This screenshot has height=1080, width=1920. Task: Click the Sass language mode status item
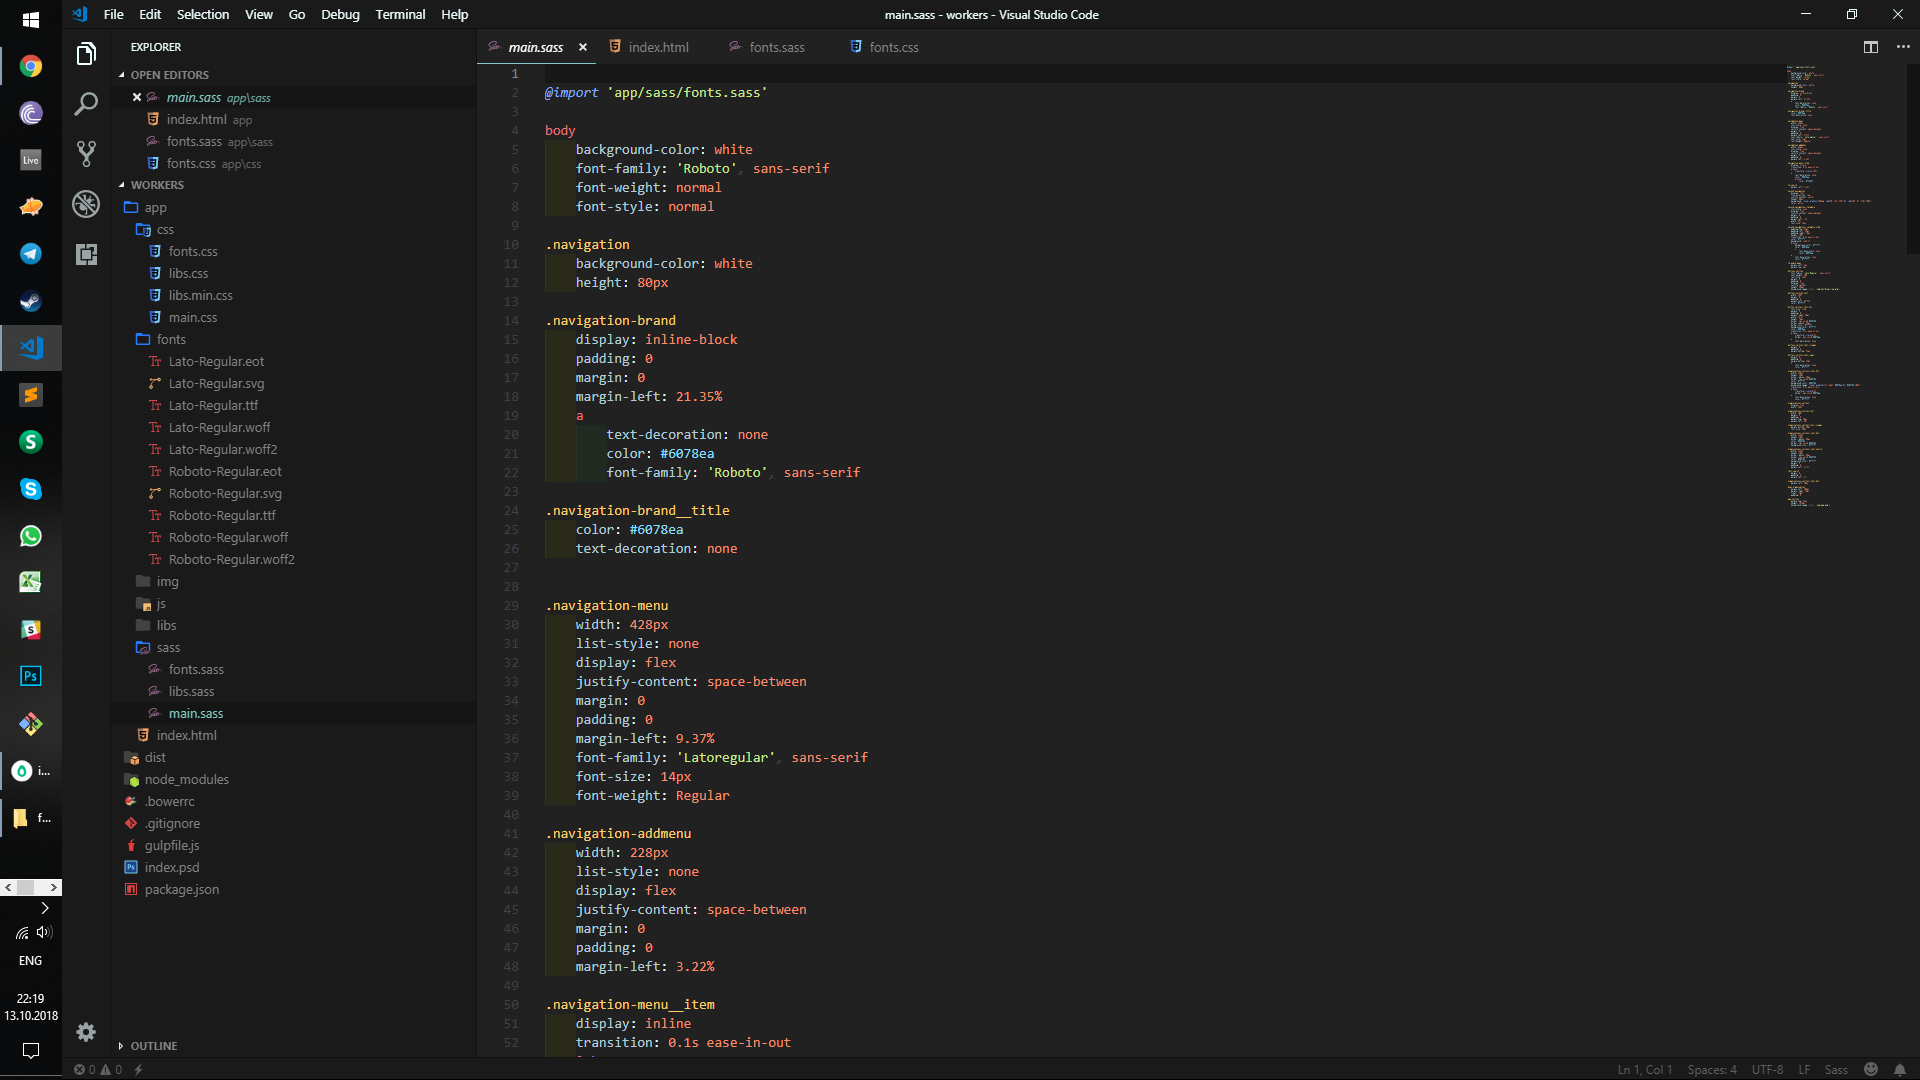1836,1069
